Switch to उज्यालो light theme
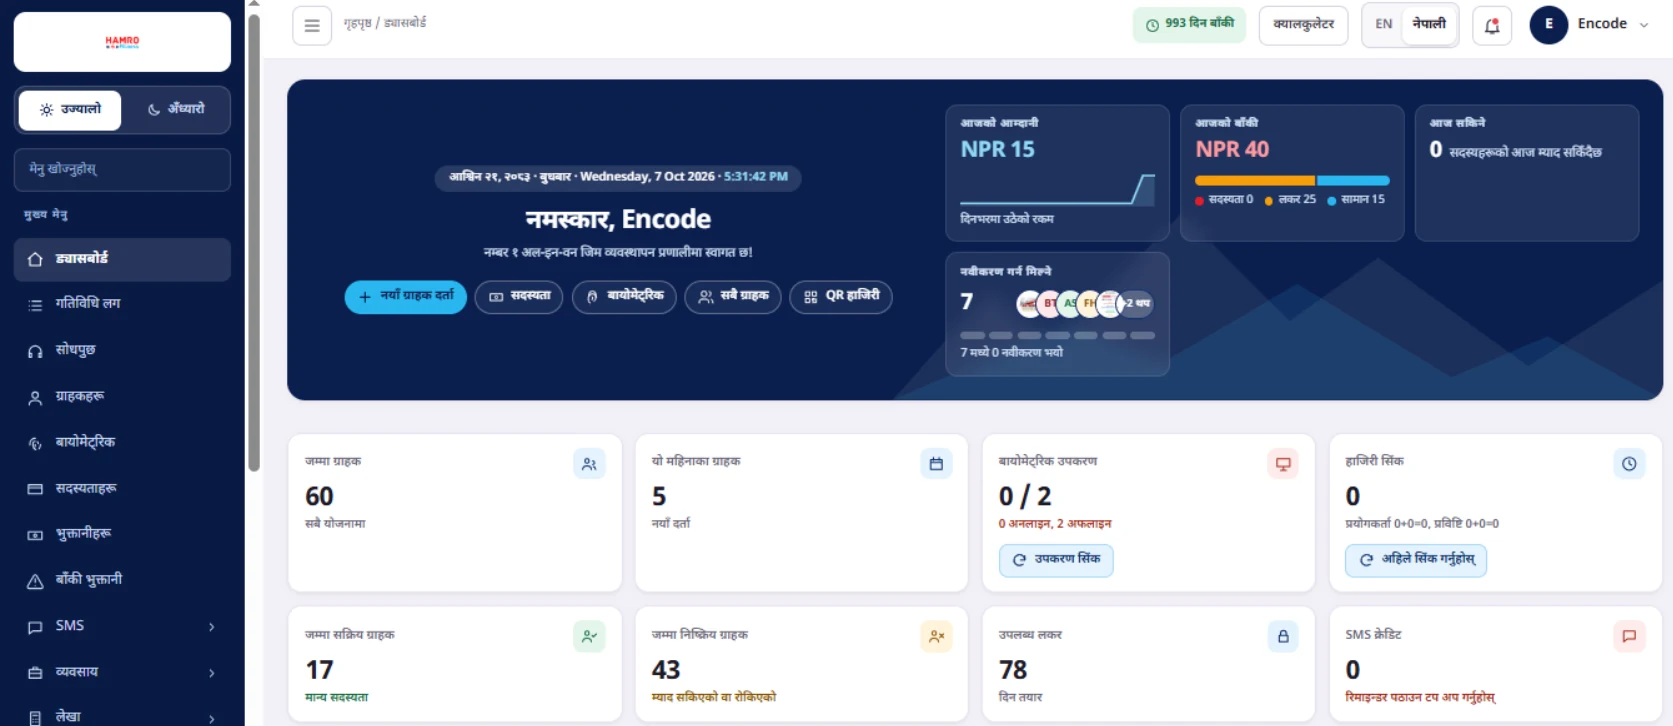Screen dimensions: 1673x726 (70, 110)
